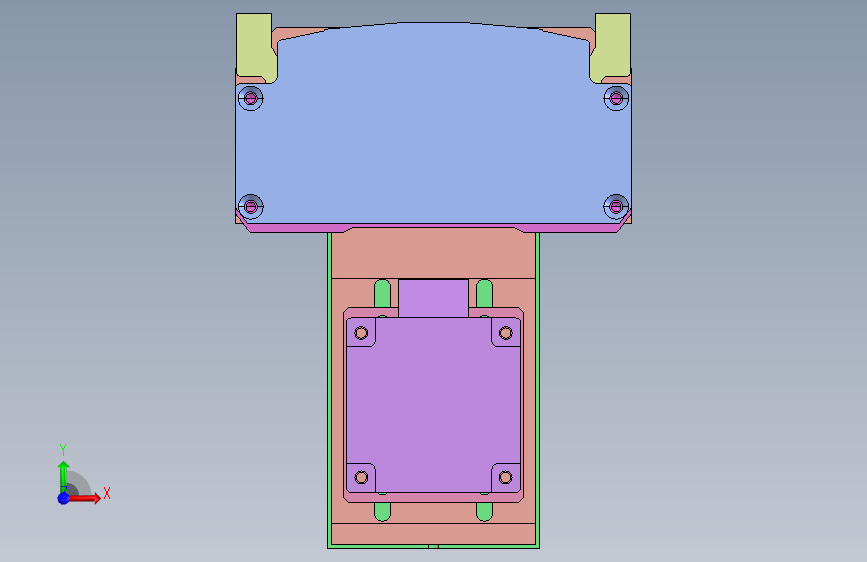Click the magenta strip beneath the blue plate

pos(433,227)
